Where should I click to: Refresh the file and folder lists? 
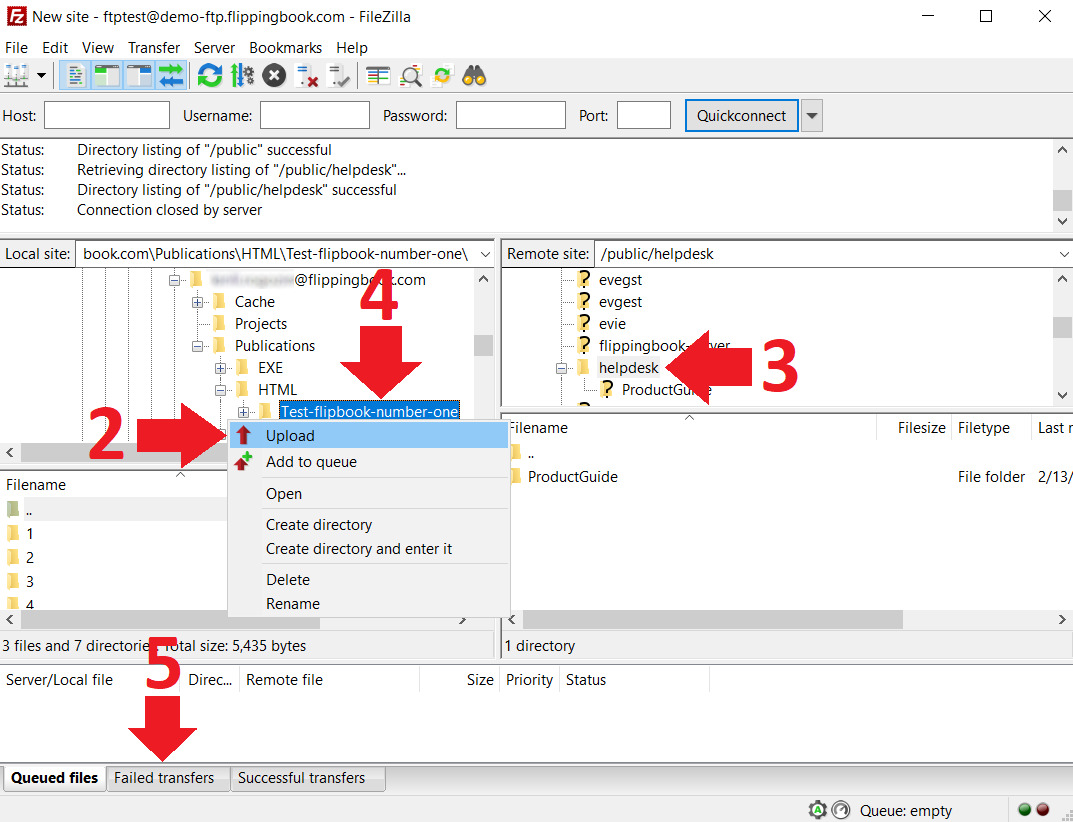(209, 75)
